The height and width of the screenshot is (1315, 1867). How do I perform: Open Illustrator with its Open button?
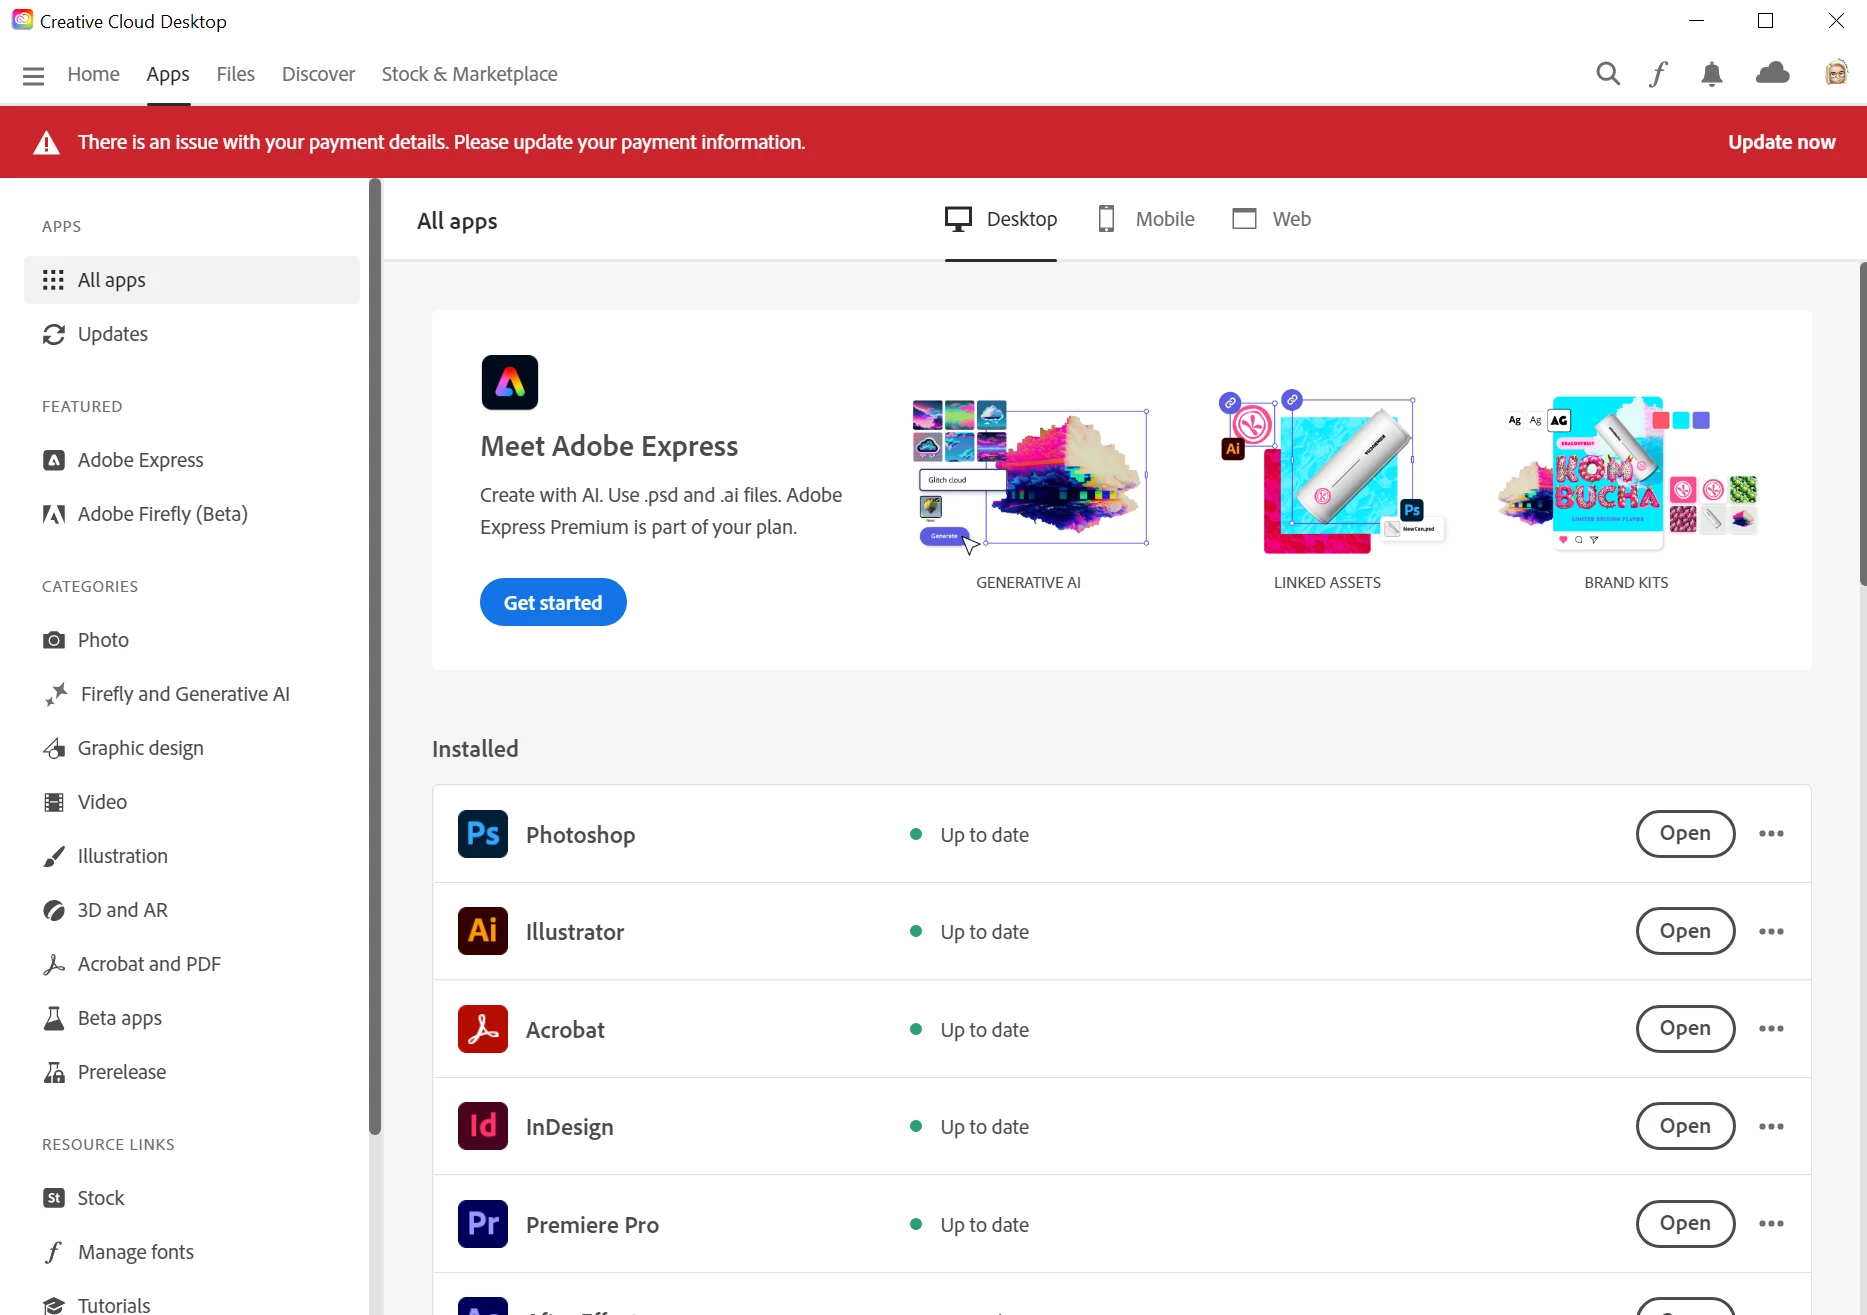tap(1685, 931)
